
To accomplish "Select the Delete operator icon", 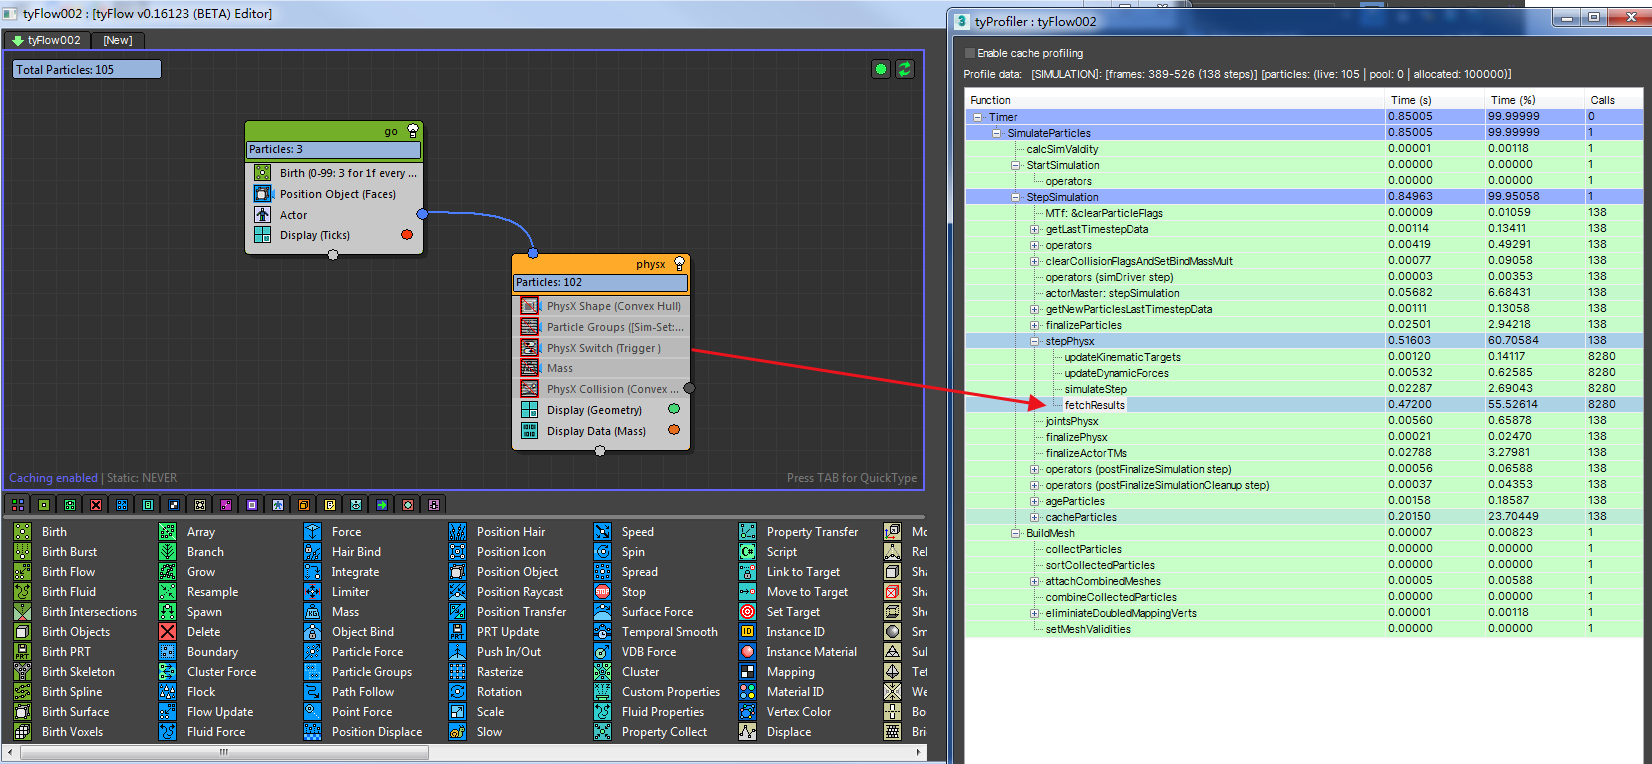I will coord(168,632).
